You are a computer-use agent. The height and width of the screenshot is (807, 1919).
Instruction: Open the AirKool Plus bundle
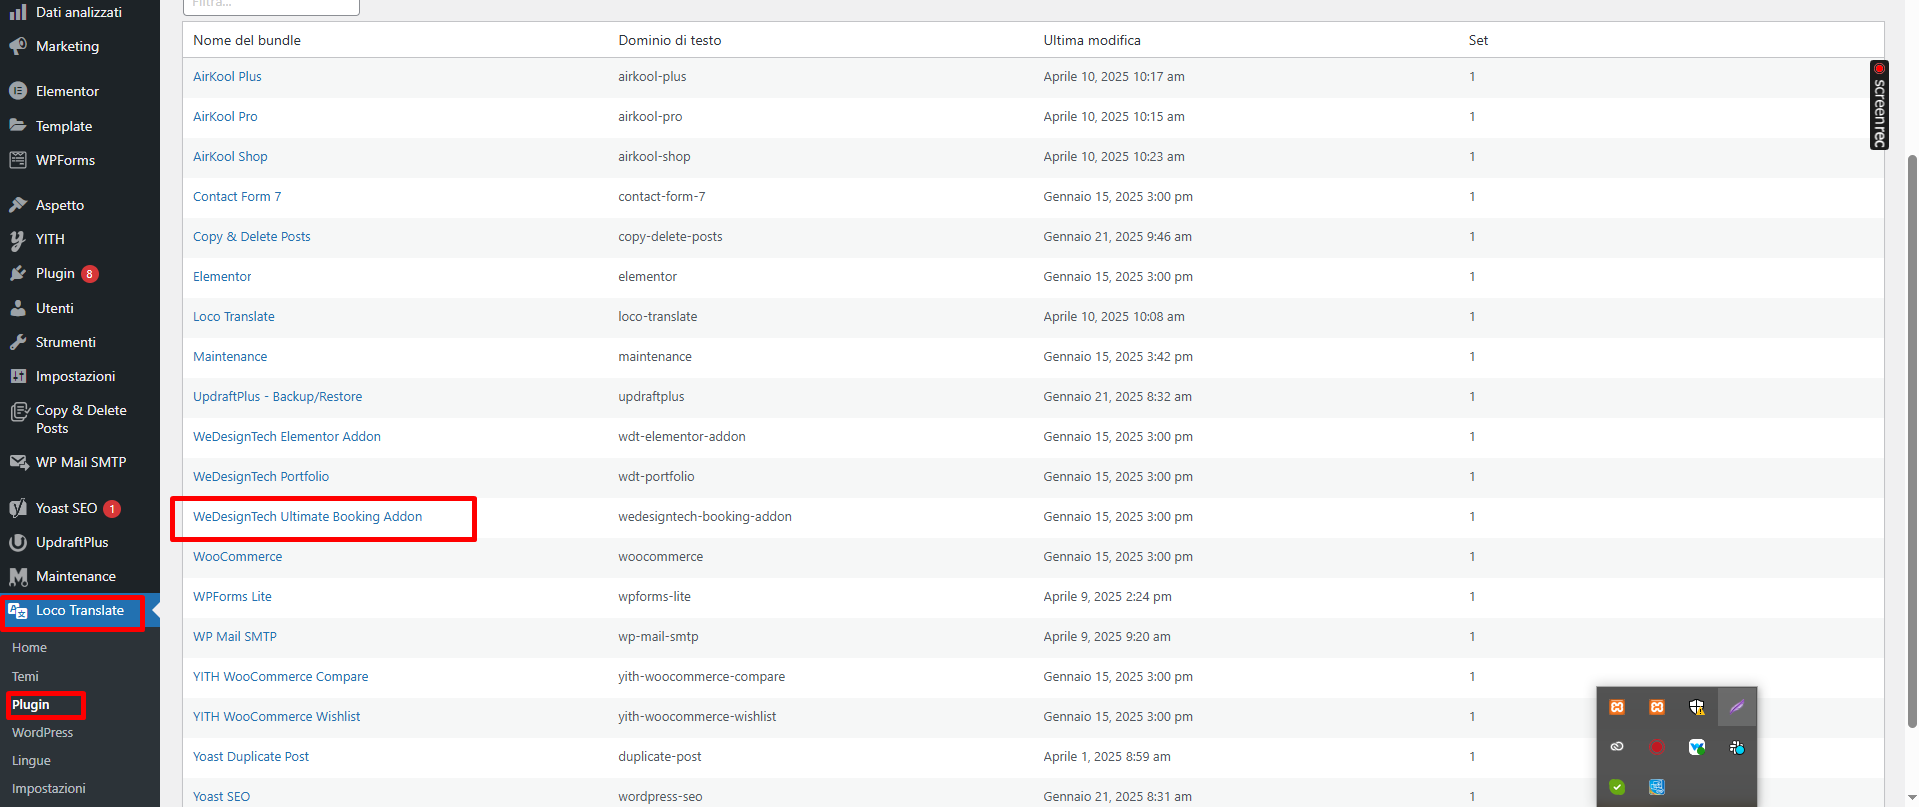pos(227,77)
